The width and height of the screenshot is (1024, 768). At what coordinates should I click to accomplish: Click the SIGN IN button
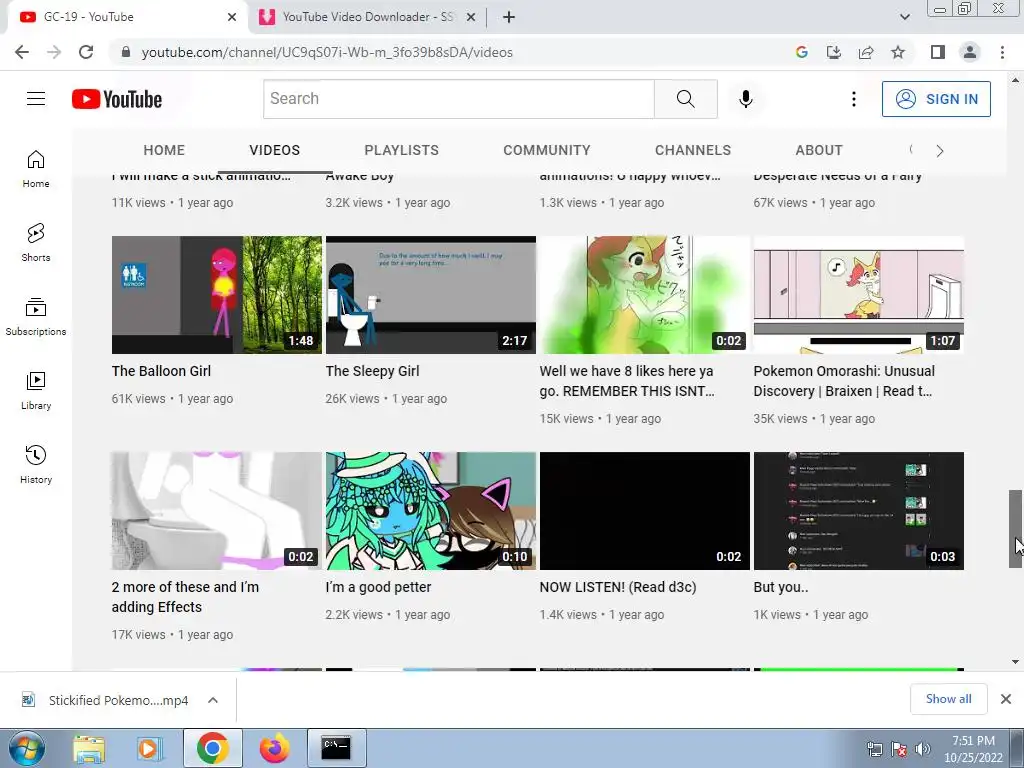click(936, 99)
